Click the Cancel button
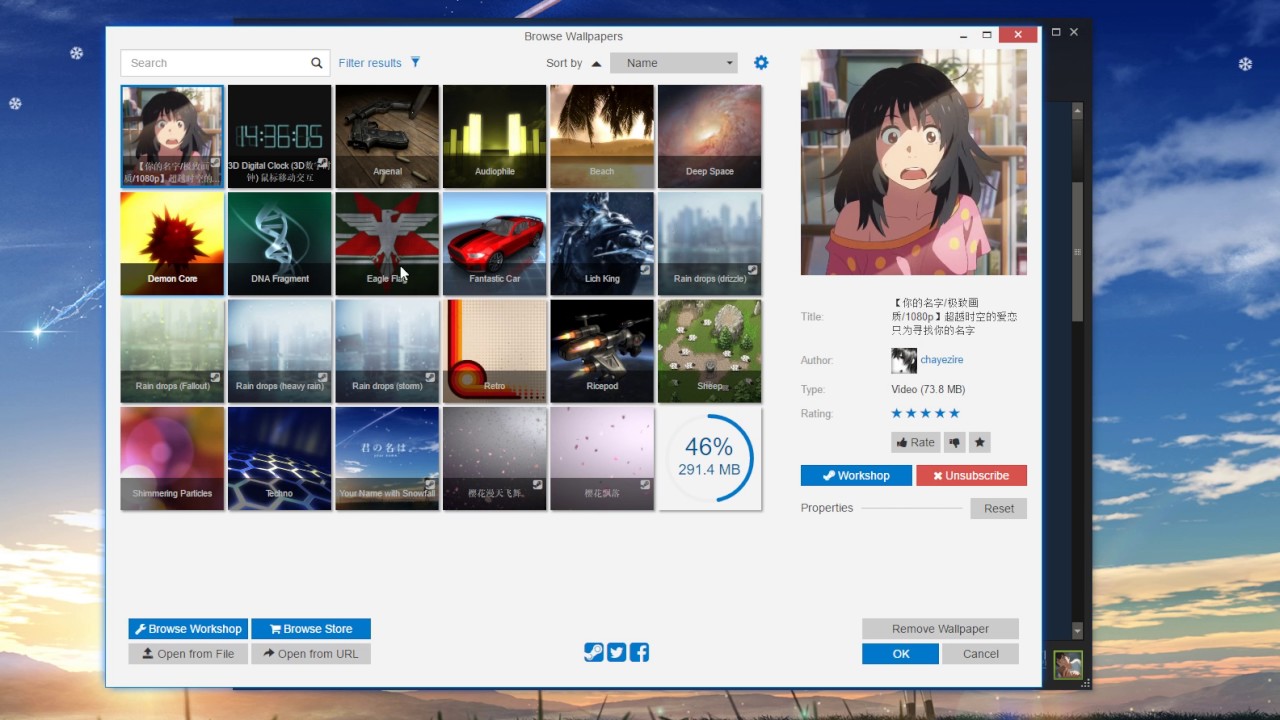The height and width of the screenshot is (720, 1280). click(980, 654)
